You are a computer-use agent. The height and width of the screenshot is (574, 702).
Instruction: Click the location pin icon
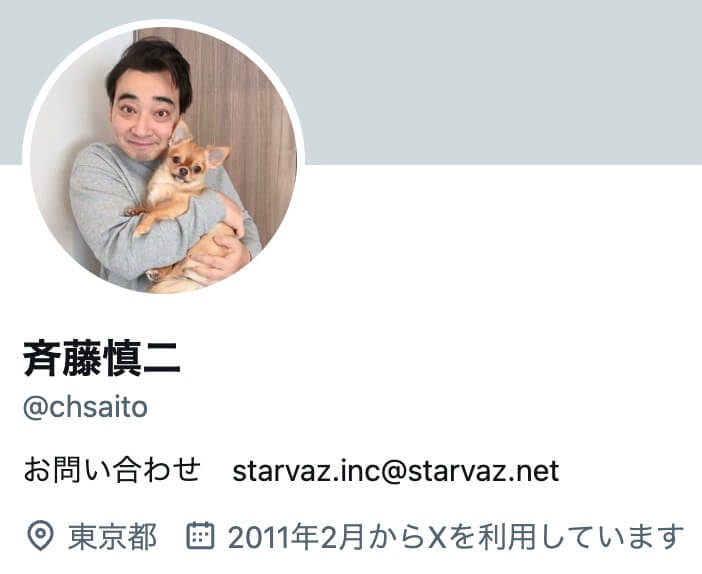[40, 535]
